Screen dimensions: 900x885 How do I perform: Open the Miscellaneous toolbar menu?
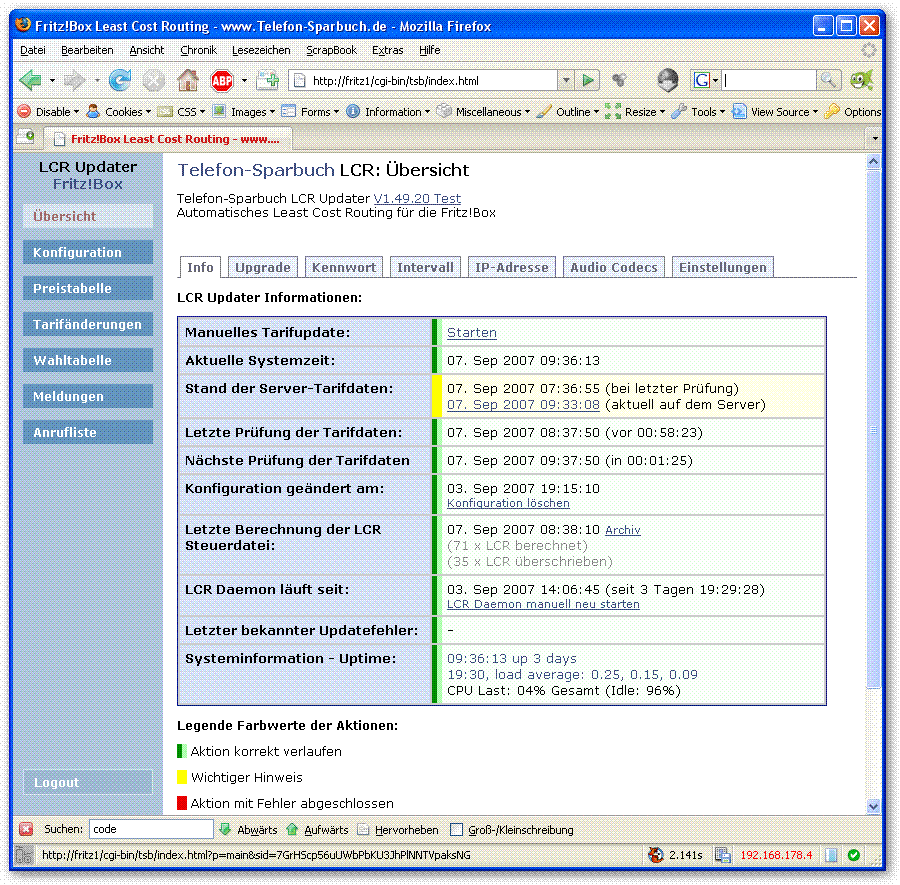coord(483,111)
